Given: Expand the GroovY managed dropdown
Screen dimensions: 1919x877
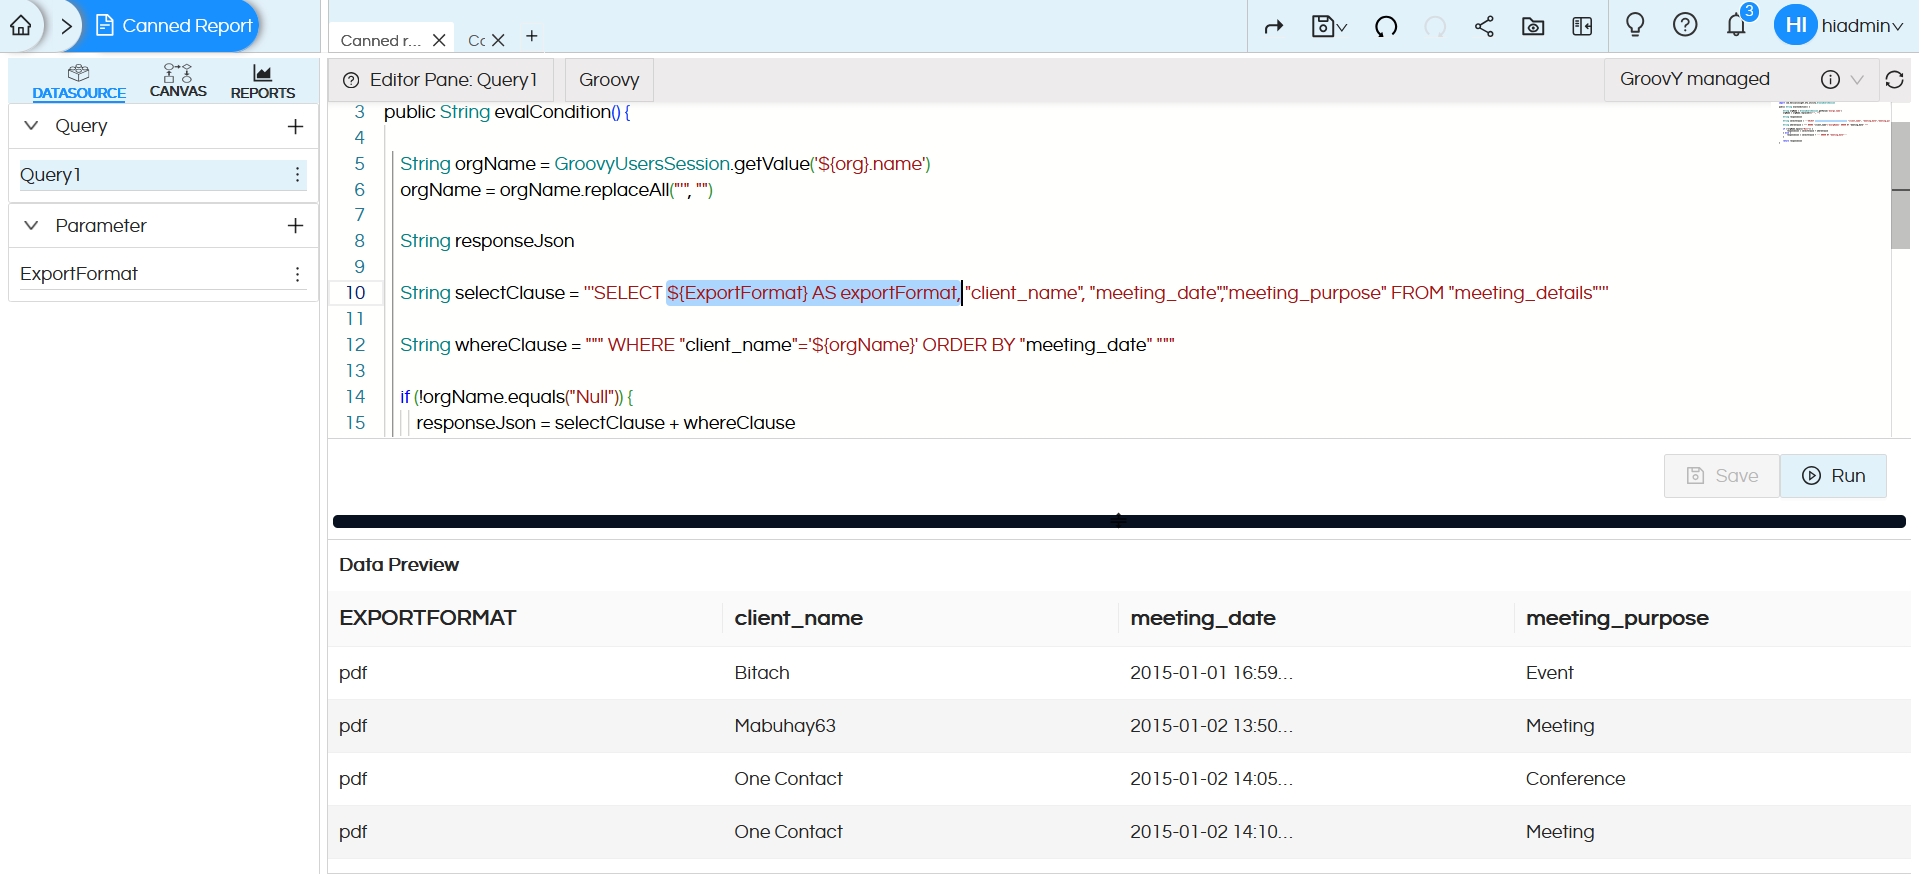Looking at the screenshot, I should click(1857, 80).
